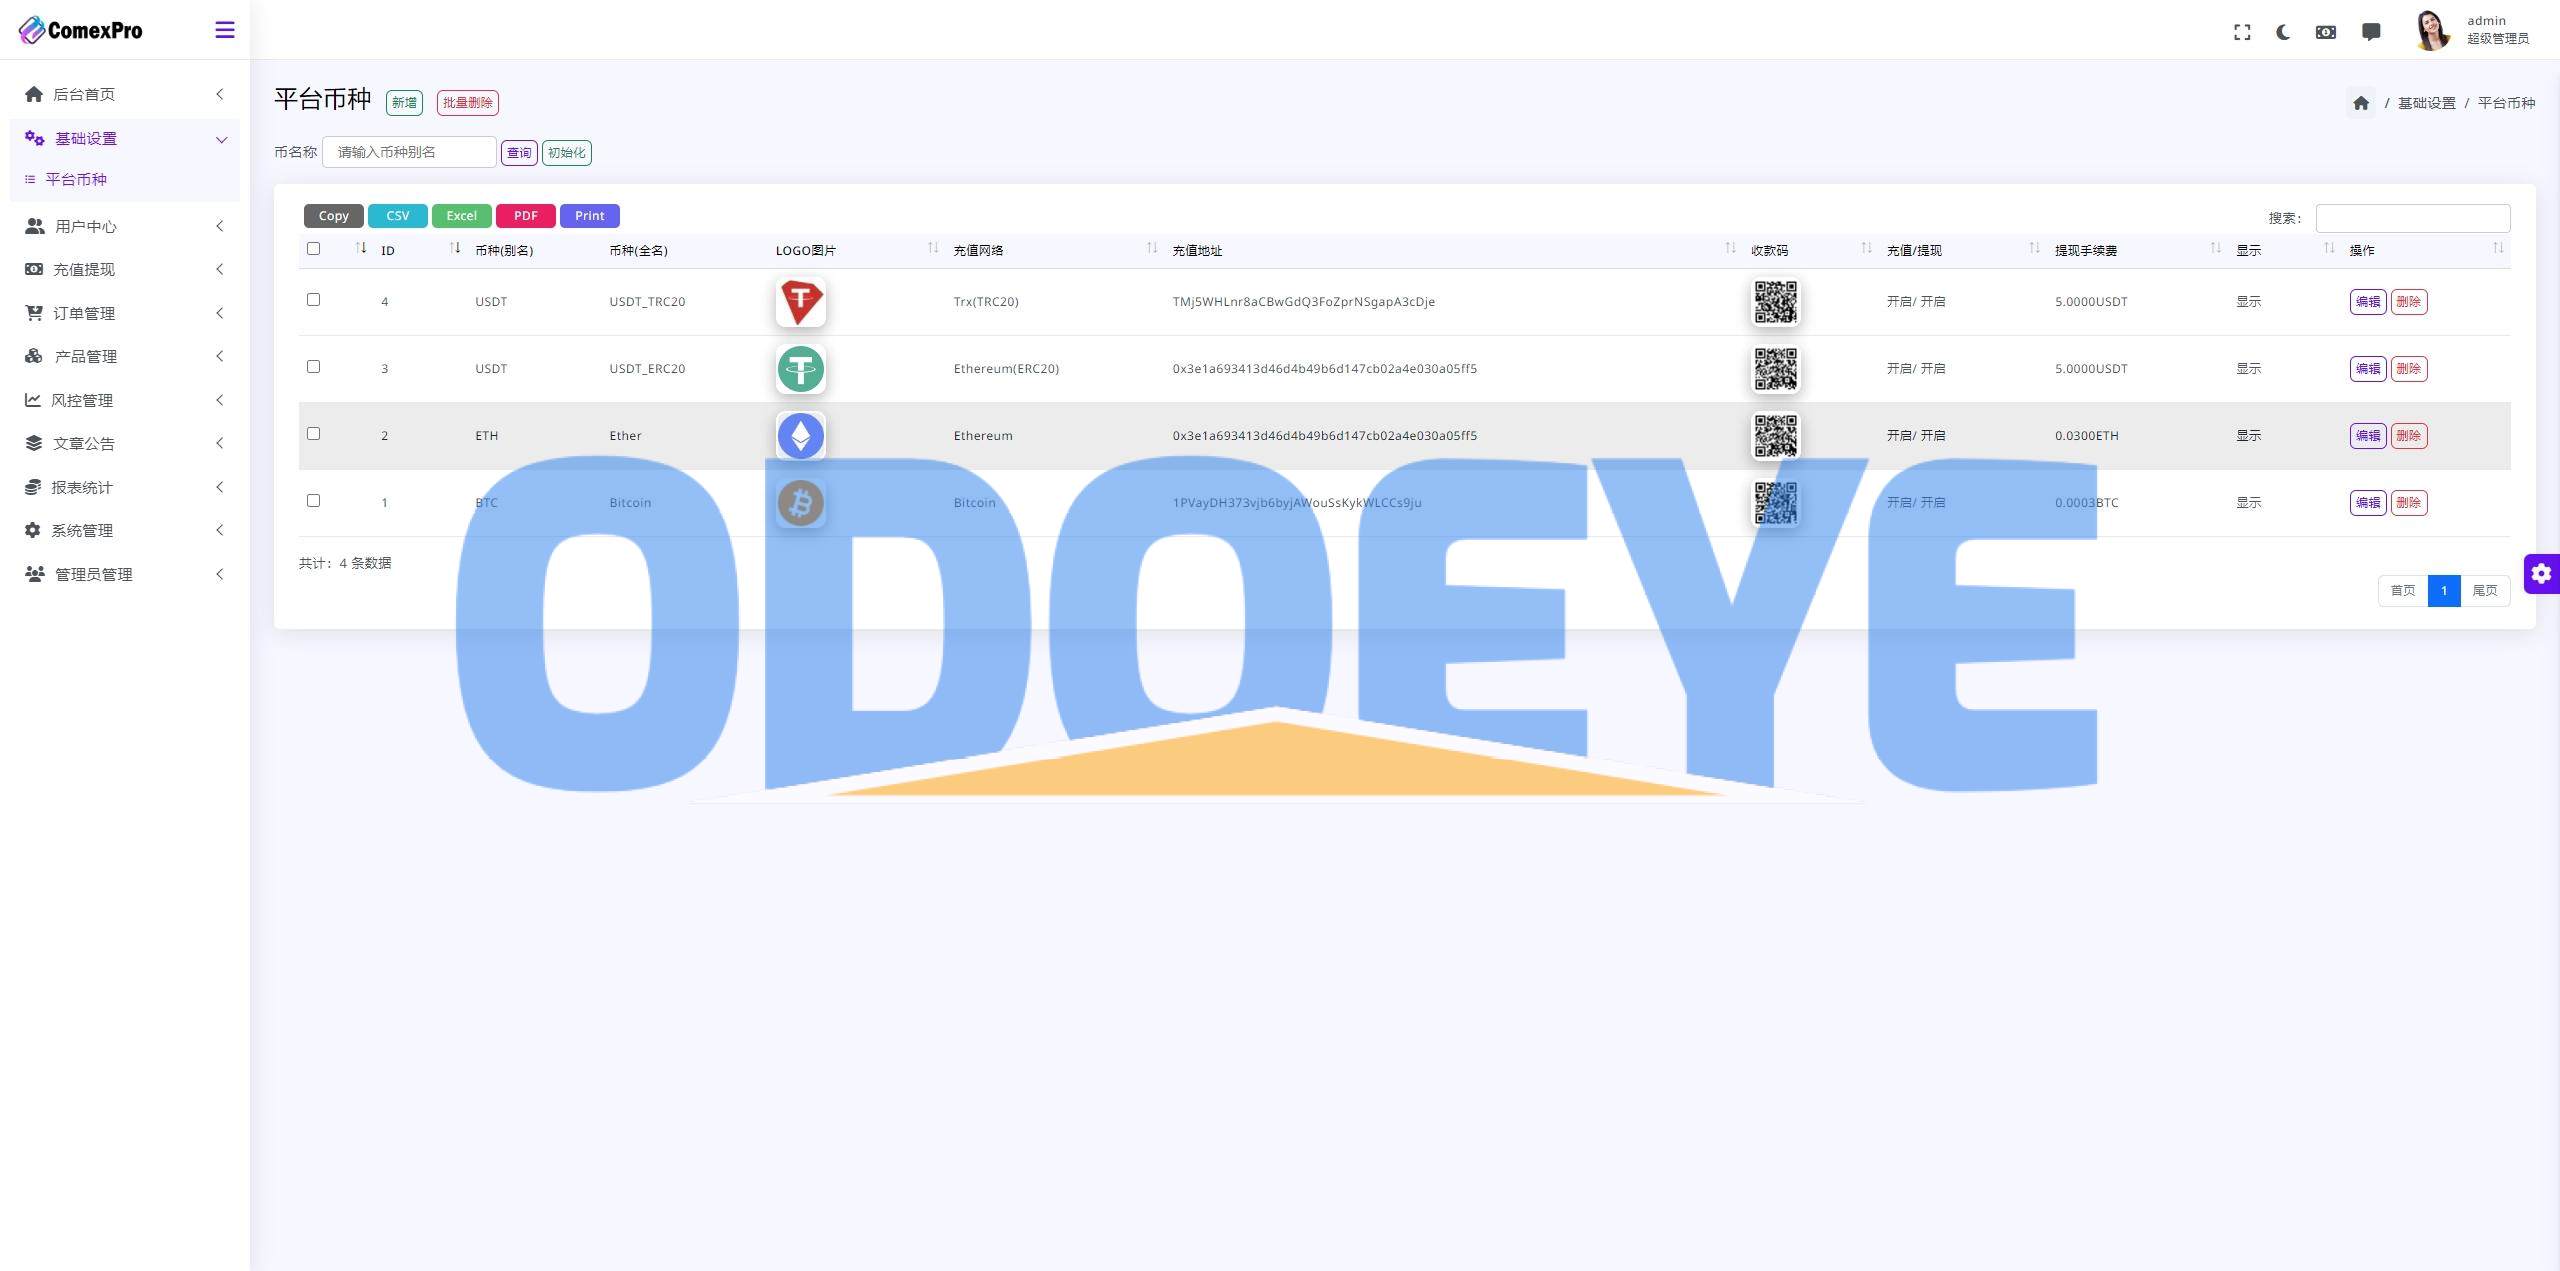
Task: Click the ComexPro logo icon
Action: [x=29, y=29]
